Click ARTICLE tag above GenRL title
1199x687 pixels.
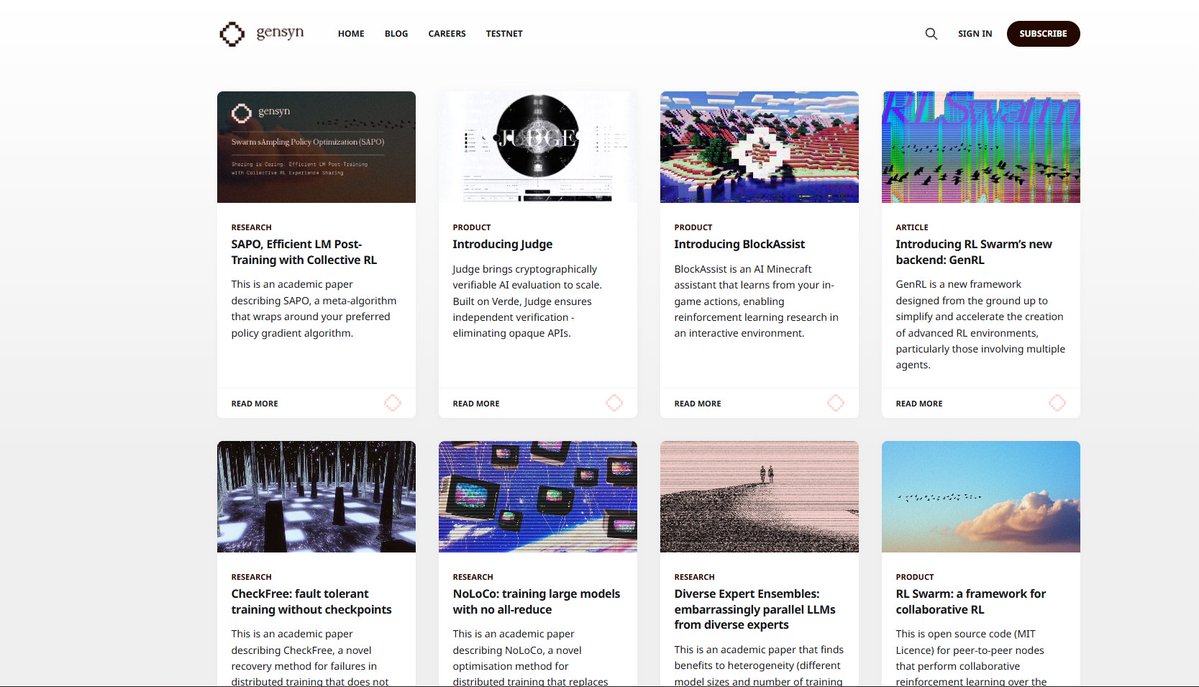pos(912,227)
